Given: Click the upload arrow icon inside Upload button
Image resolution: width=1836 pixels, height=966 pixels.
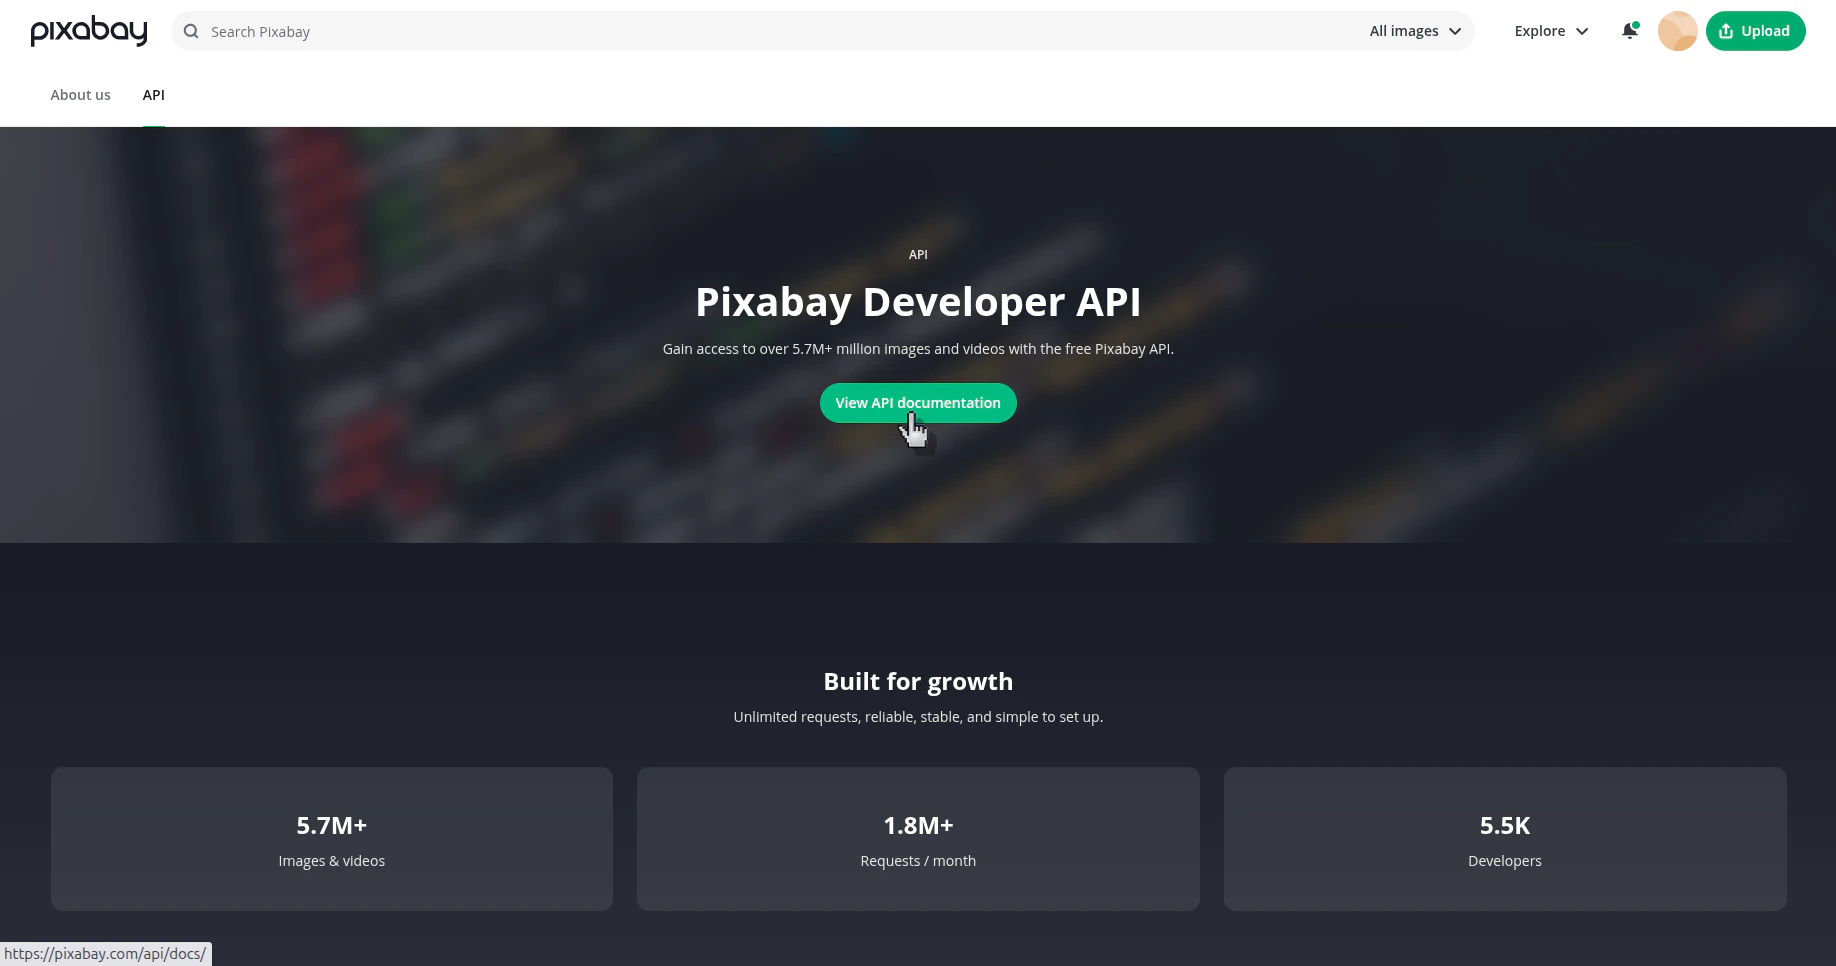Looking at the screenshot, I should (1725, 31).
